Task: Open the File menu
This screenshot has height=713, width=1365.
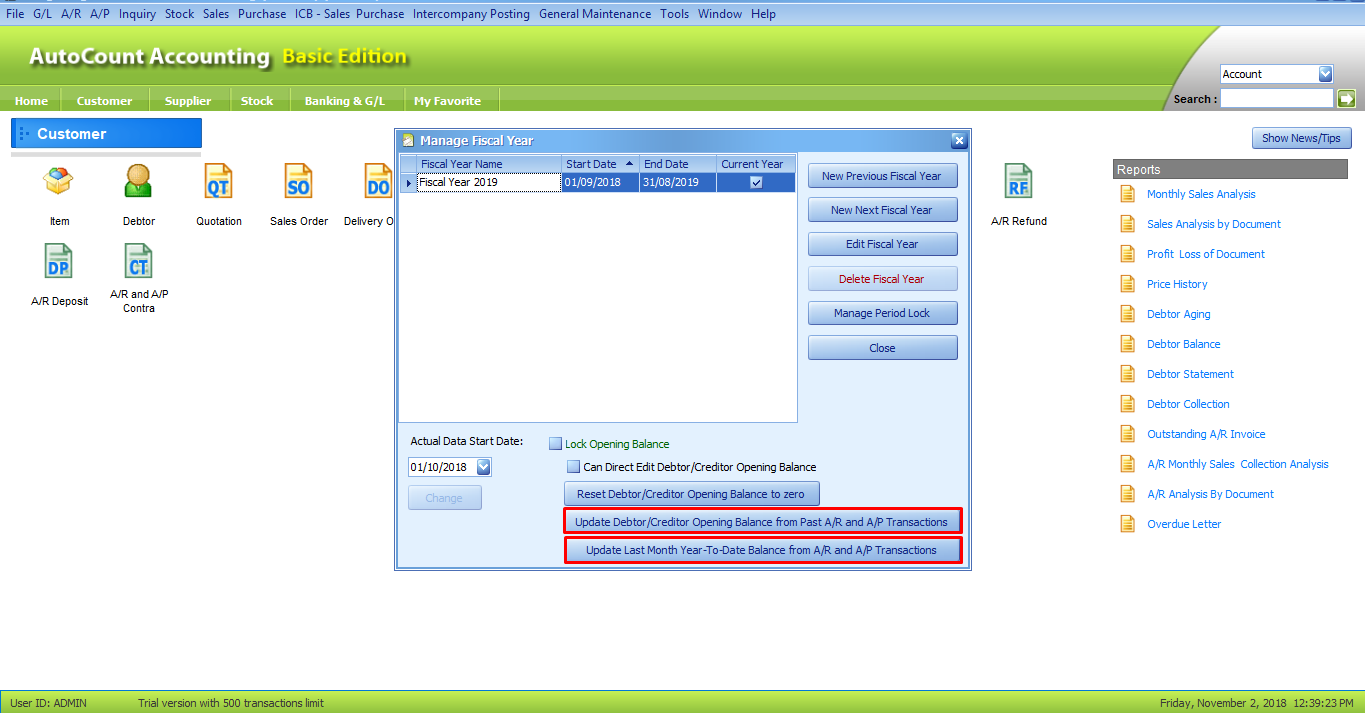Action: 15,14
